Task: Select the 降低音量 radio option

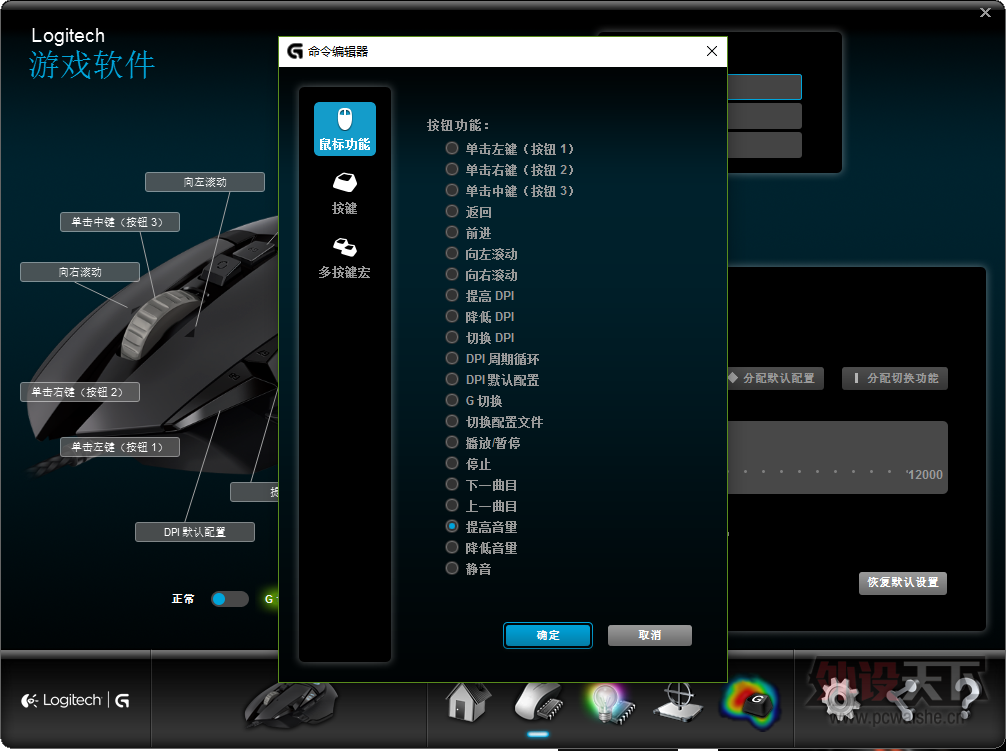Action: 452,548
